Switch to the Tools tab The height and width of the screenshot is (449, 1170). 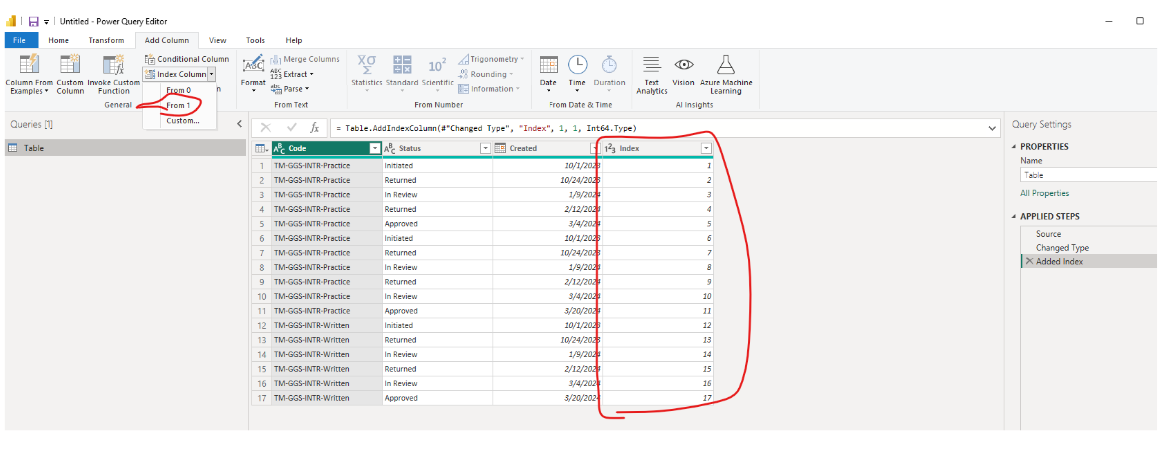[x=255, y=40]
